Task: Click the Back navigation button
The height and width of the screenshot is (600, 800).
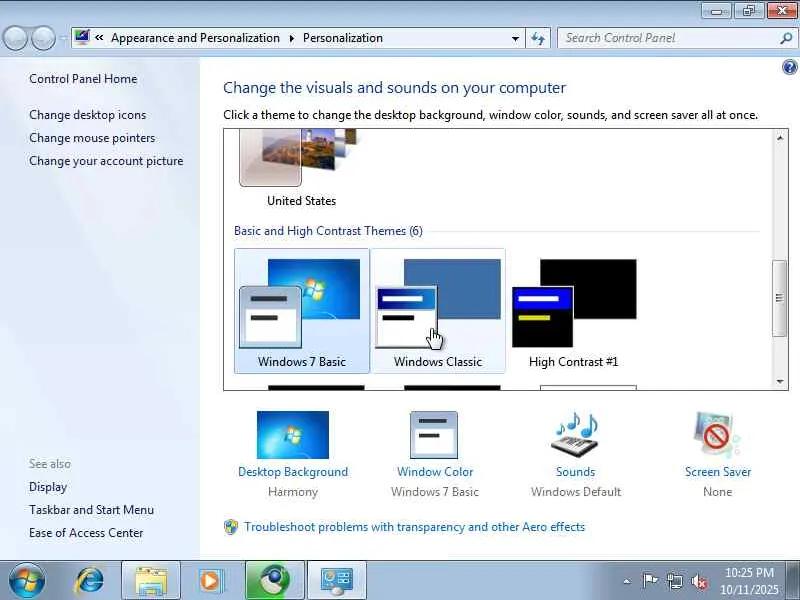Action: tap(15, 38)
